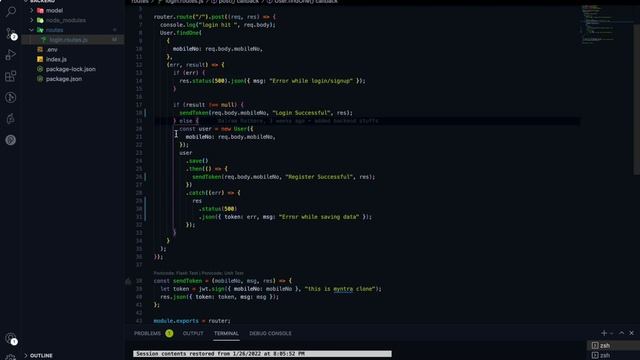Add a new terminal with plus icon
Viewport: 640px width, 360px height.
604,333
